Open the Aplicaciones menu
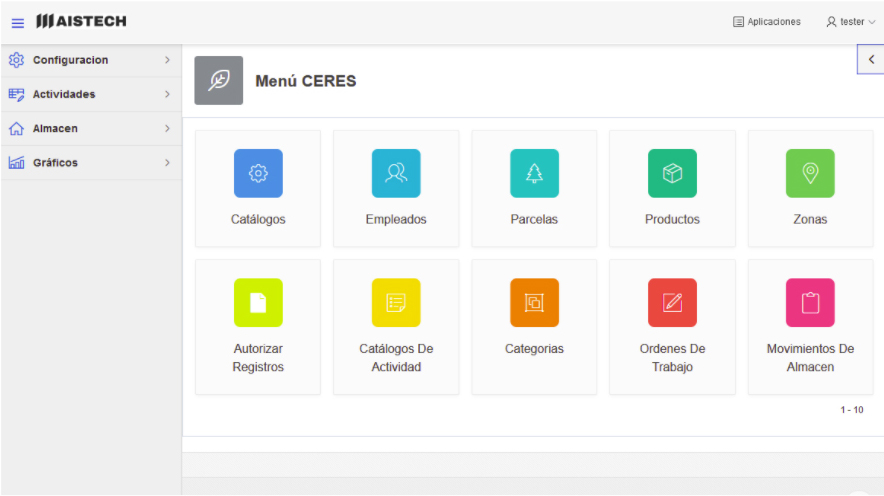Image resolution: width=884 pixels, height=496 pixels. click(x=767, y=21)
